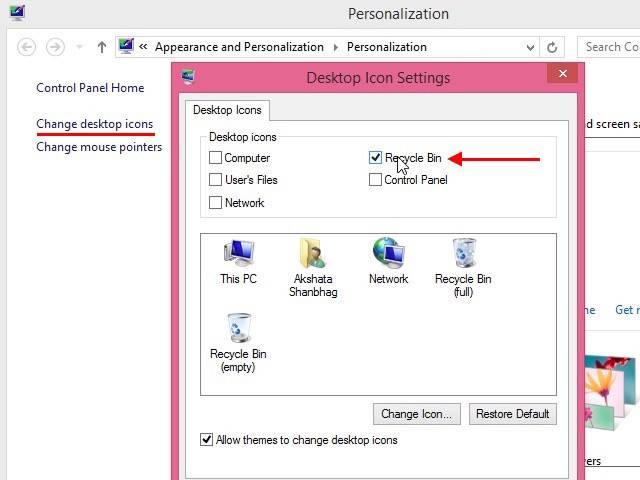Open Control Panel Home link
The width and height of the screenshot is (640, 480).
click(x=90, y=88)
